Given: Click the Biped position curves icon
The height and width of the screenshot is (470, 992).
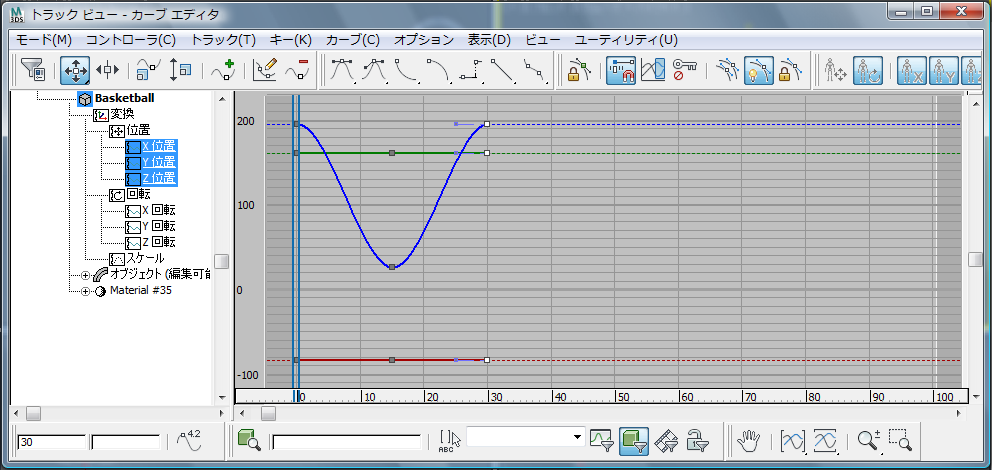Looking at the screenshot, I should click(x=836, y=70).
